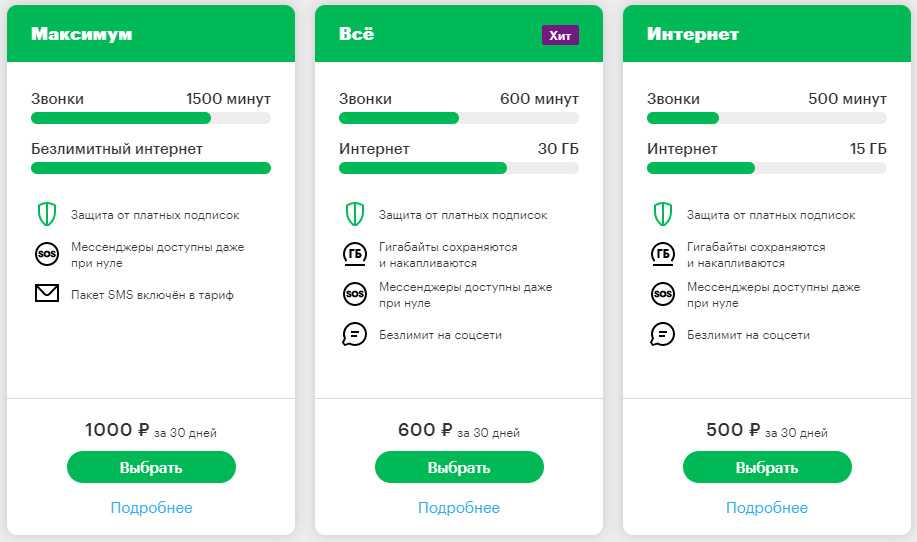Click SOS messenger icon in Интернет plan
The width and height of the screenshot is (917, 542).
[662, 294]
